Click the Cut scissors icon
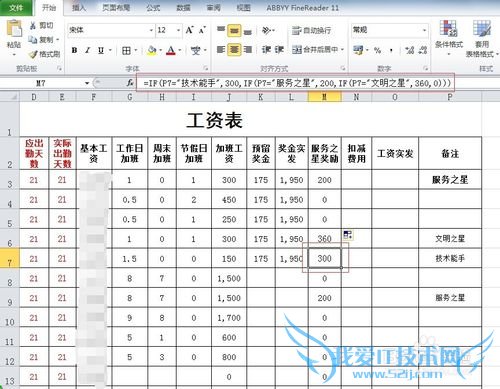 (33, 25)
